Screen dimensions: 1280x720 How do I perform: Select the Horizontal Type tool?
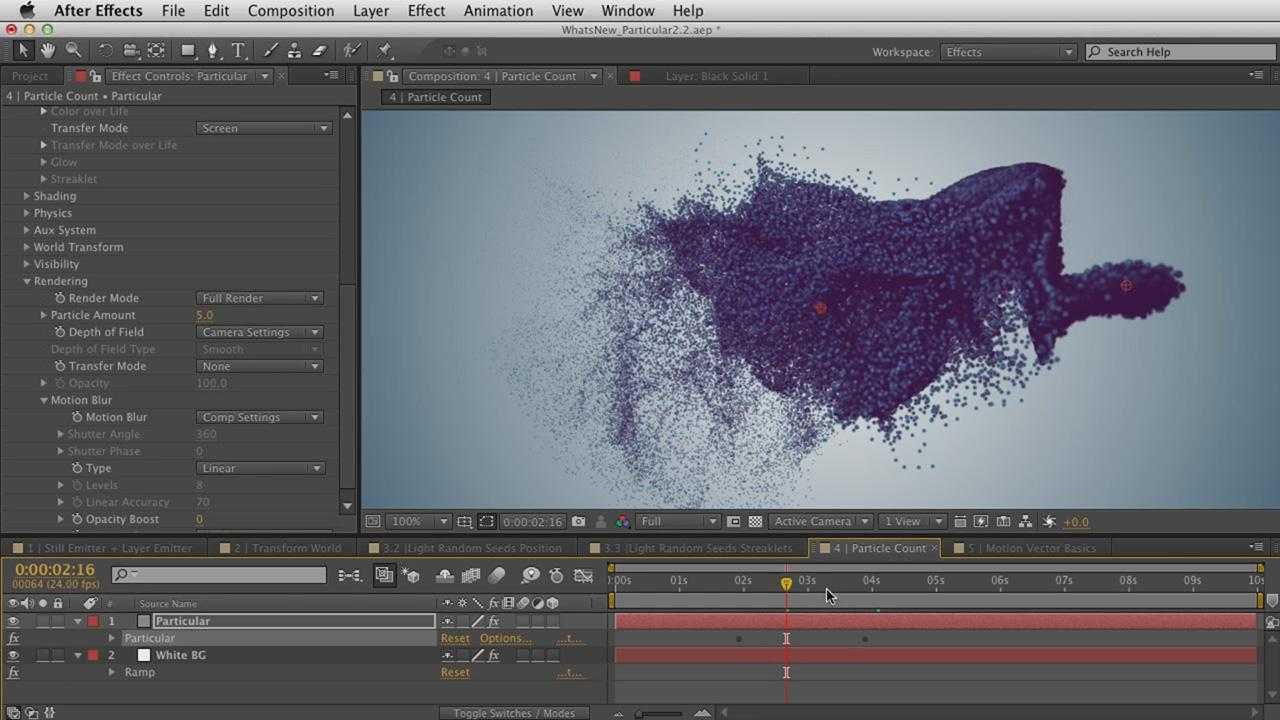click(x=238, y=50)
